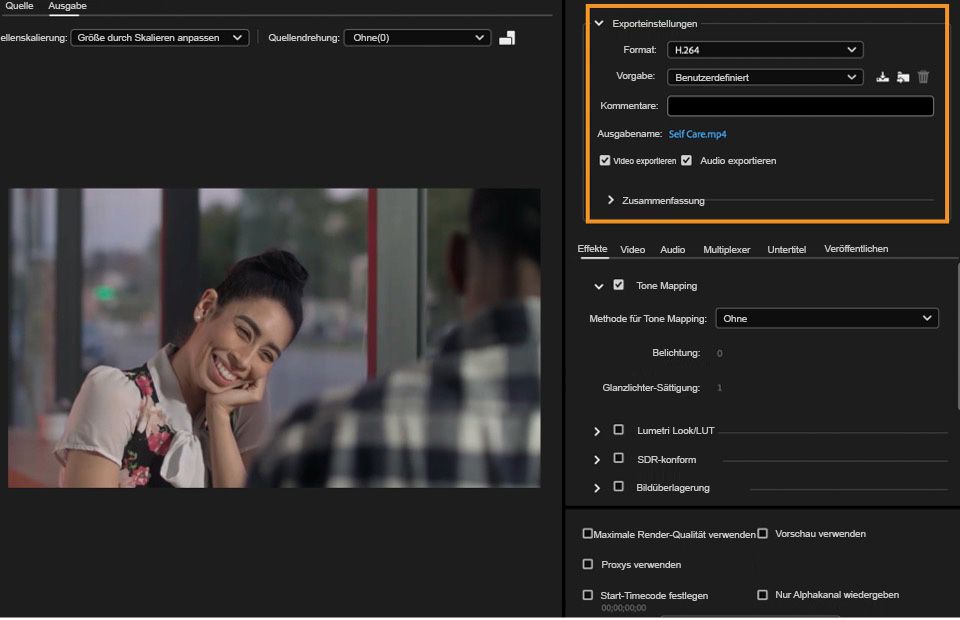
Task: Disable the Tone Mapping checkbox
Action: coord(619,285)
